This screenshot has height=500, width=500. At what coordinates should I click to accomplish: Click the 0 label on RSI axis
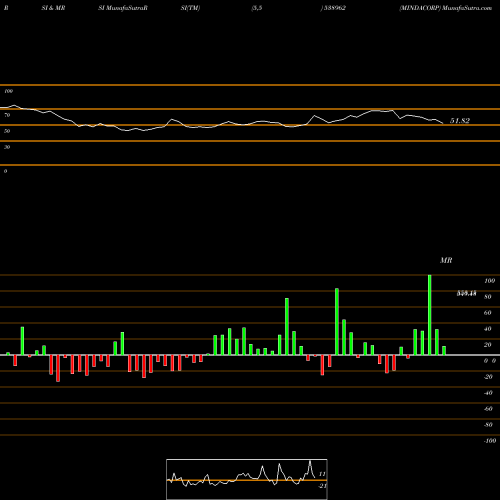tap(5, 171)
